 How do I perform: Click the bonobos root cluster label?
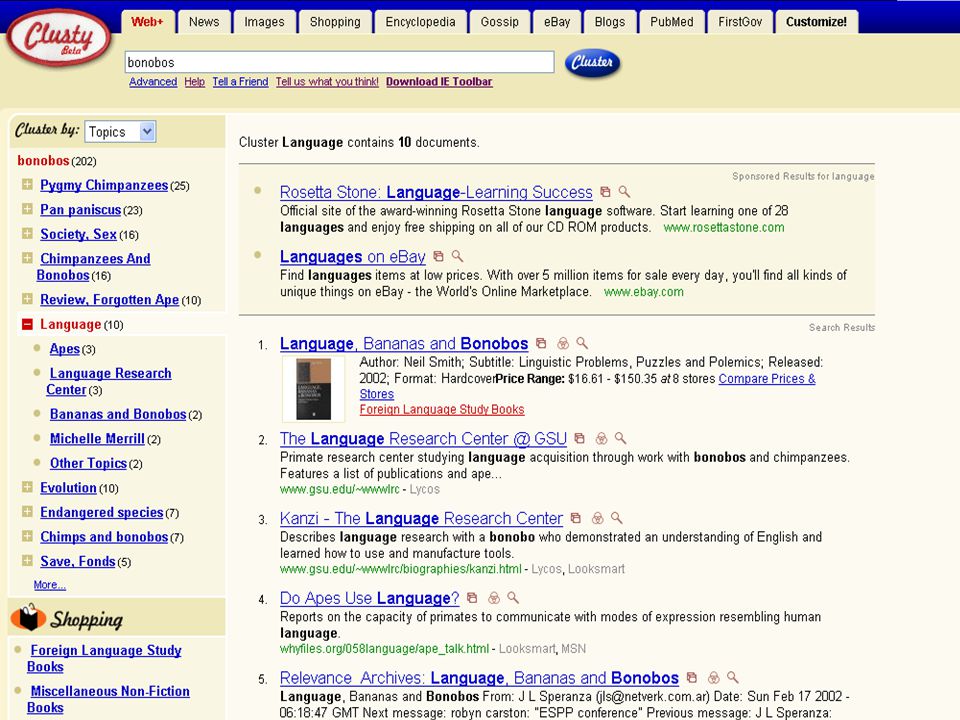pos(43,160)
